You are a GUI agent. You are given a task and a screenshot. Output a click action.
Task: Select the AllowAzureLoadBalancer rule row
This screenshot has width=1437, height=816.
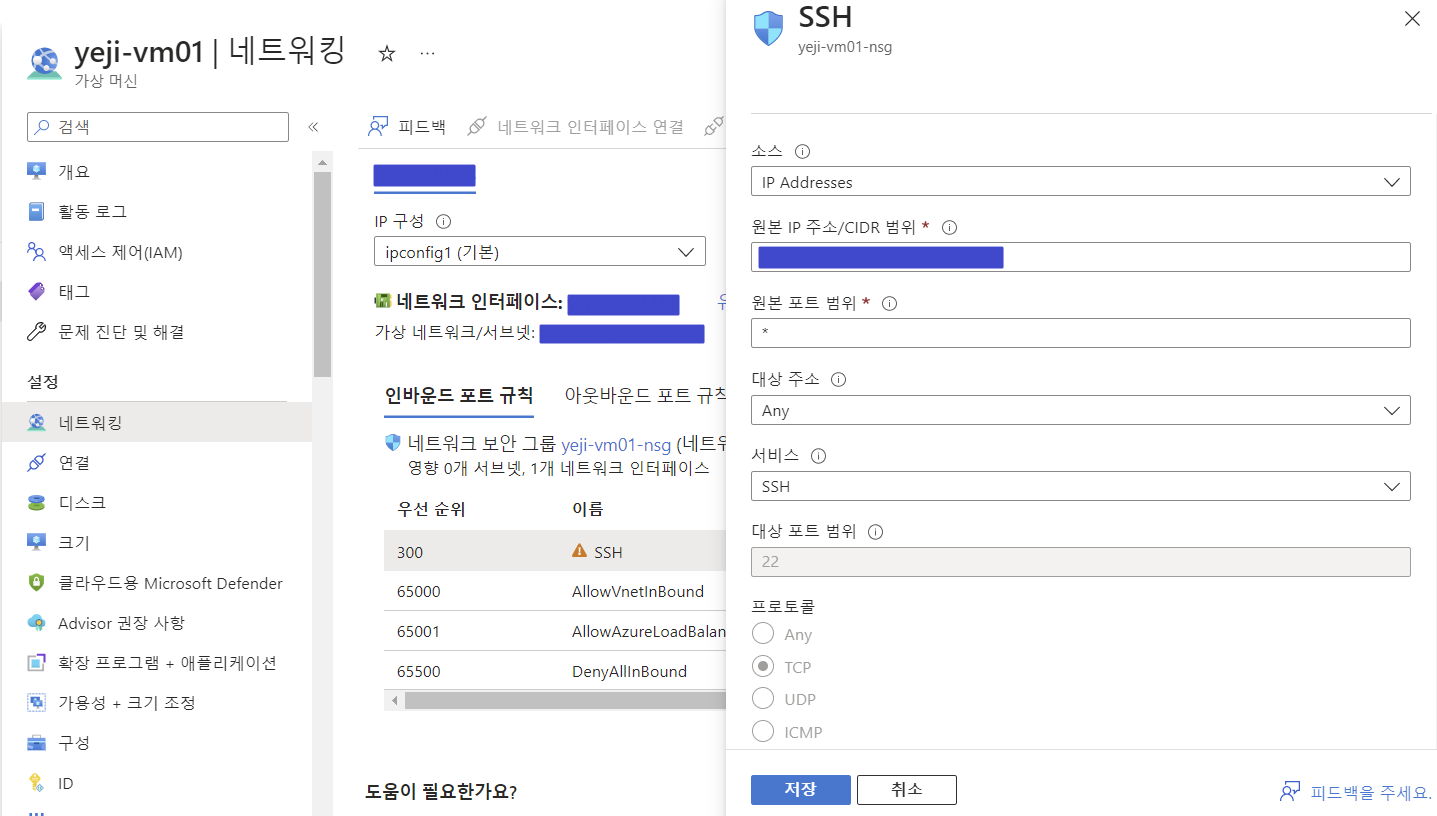coord(555,631)
